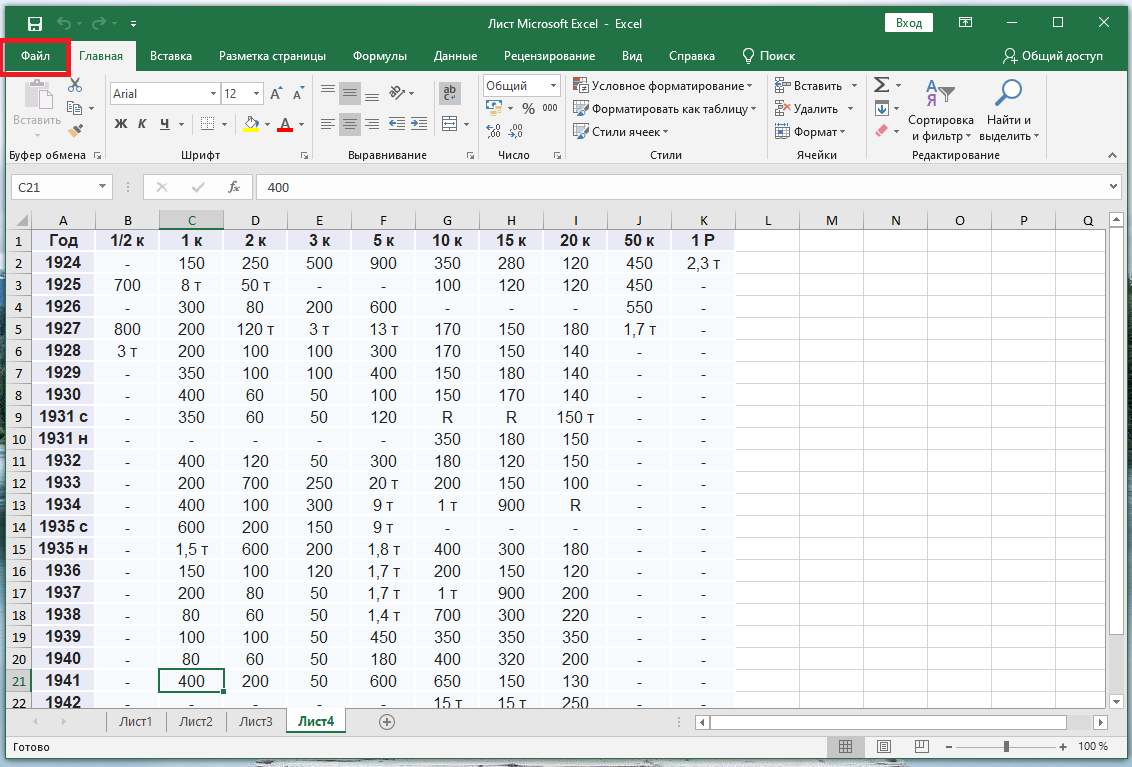
Task: Click the Fill down arrow icon
Action: [881, 108]
